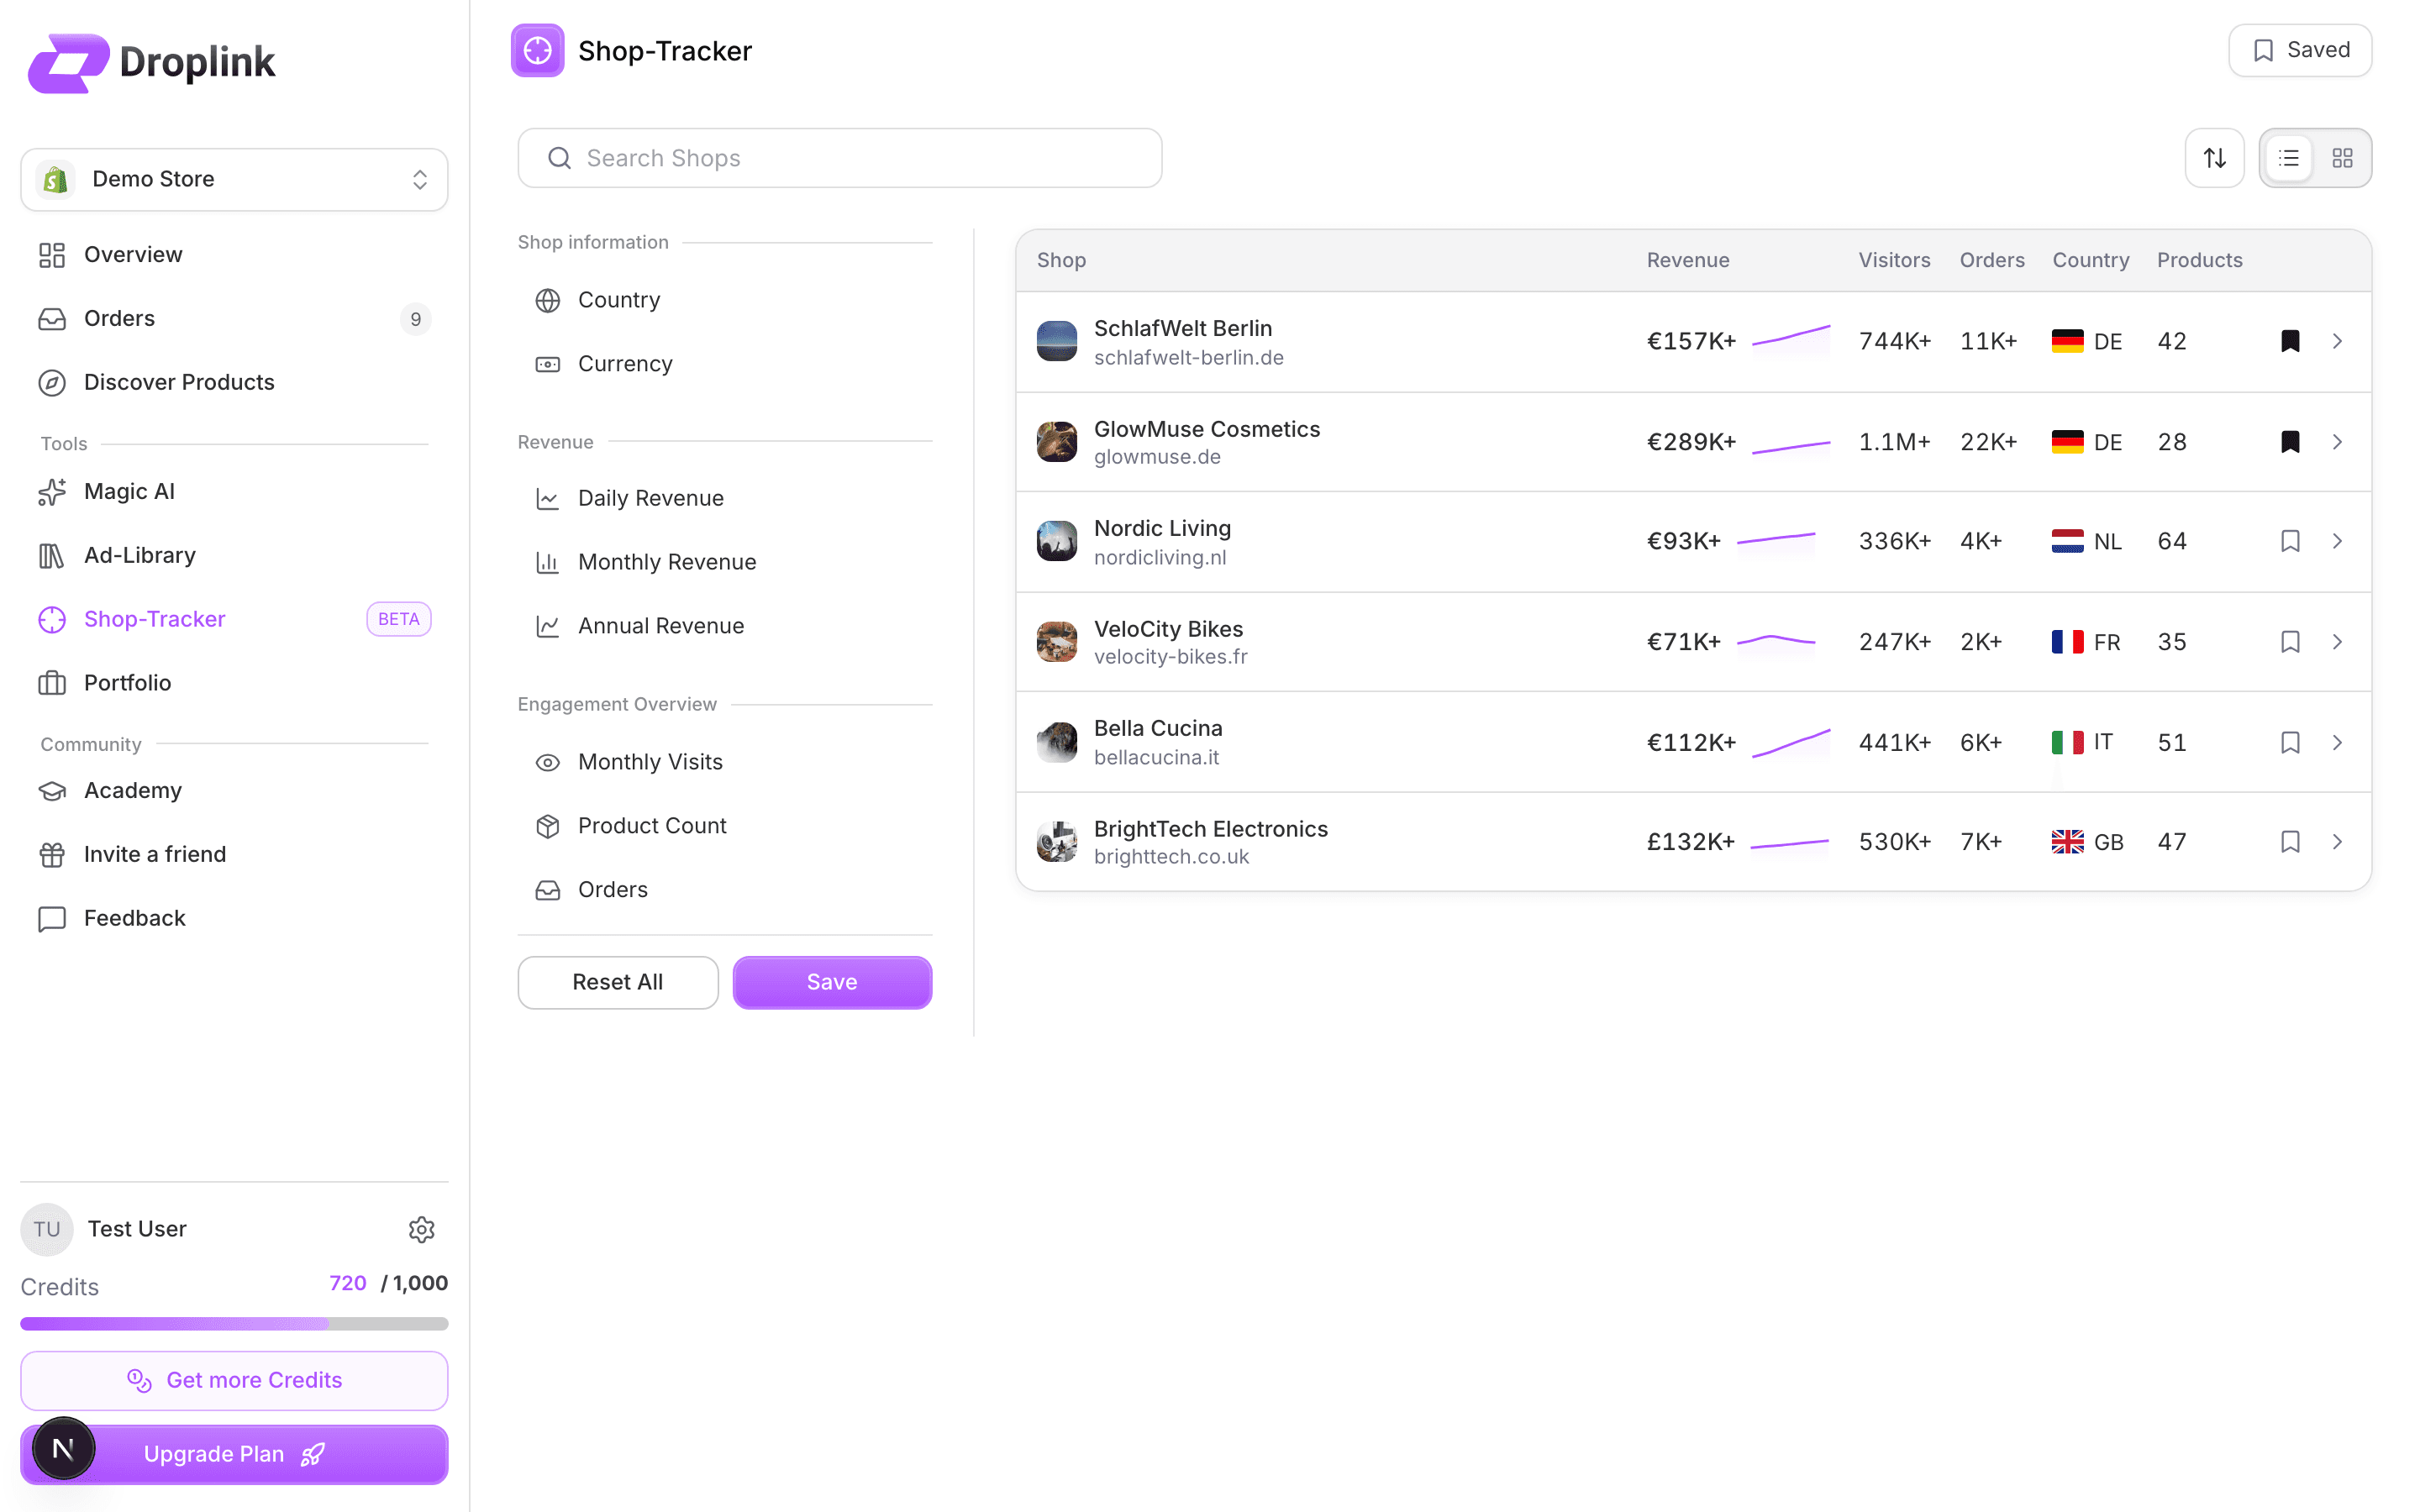Open the settings gear next to Test User
Image resolution: width=2420 pixels, height=1512 pixels.
pos(422,1229)
